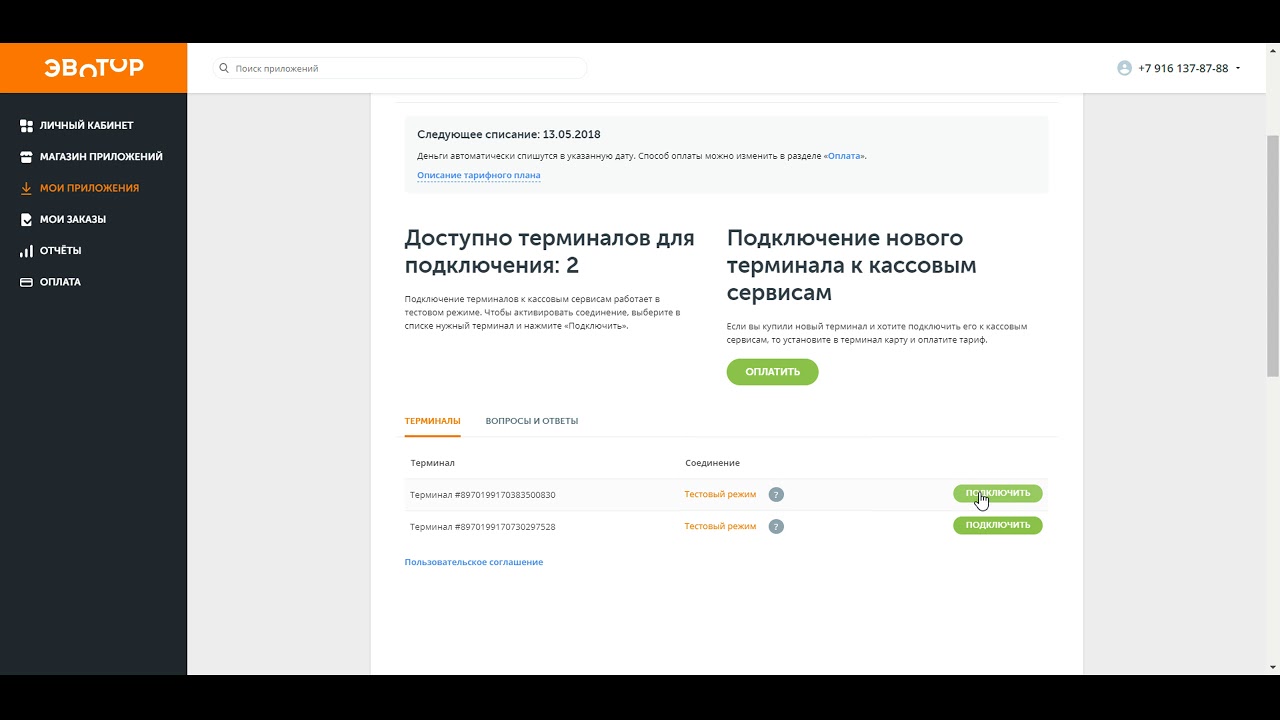1280x720 pixels.
Task: Select Терминал #8970199170383500830 text
Action: tap(482, 495)
